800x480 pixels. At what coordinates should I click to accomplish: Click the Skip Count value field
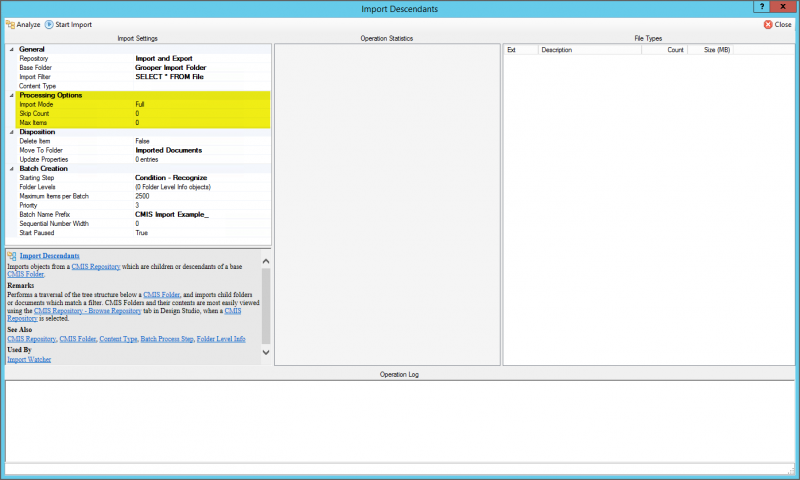(202, 114)
